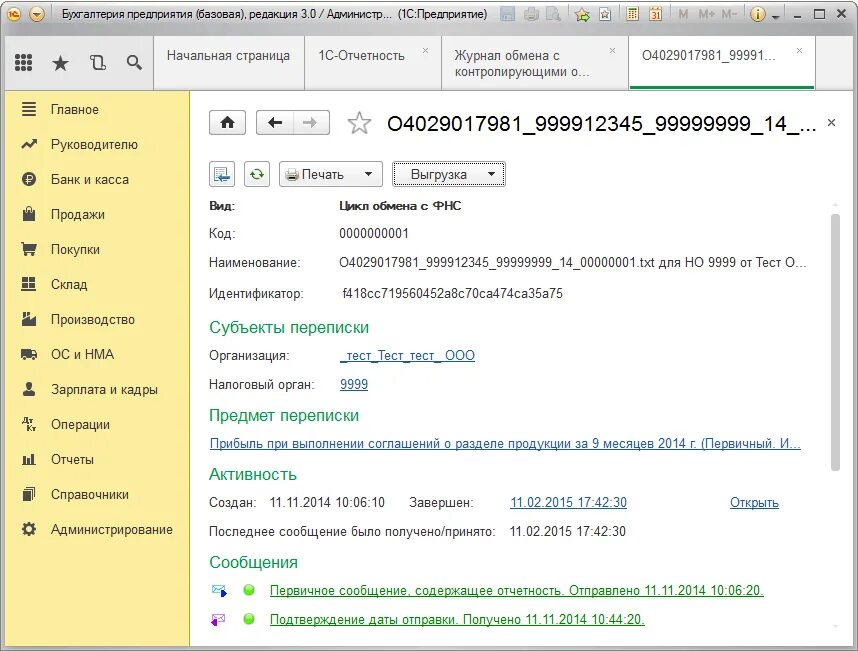The image size is (858, 651).
Task: Click the identifier f418cc719560452a8c70ca474ca35a75
Action: pos(452,294)
